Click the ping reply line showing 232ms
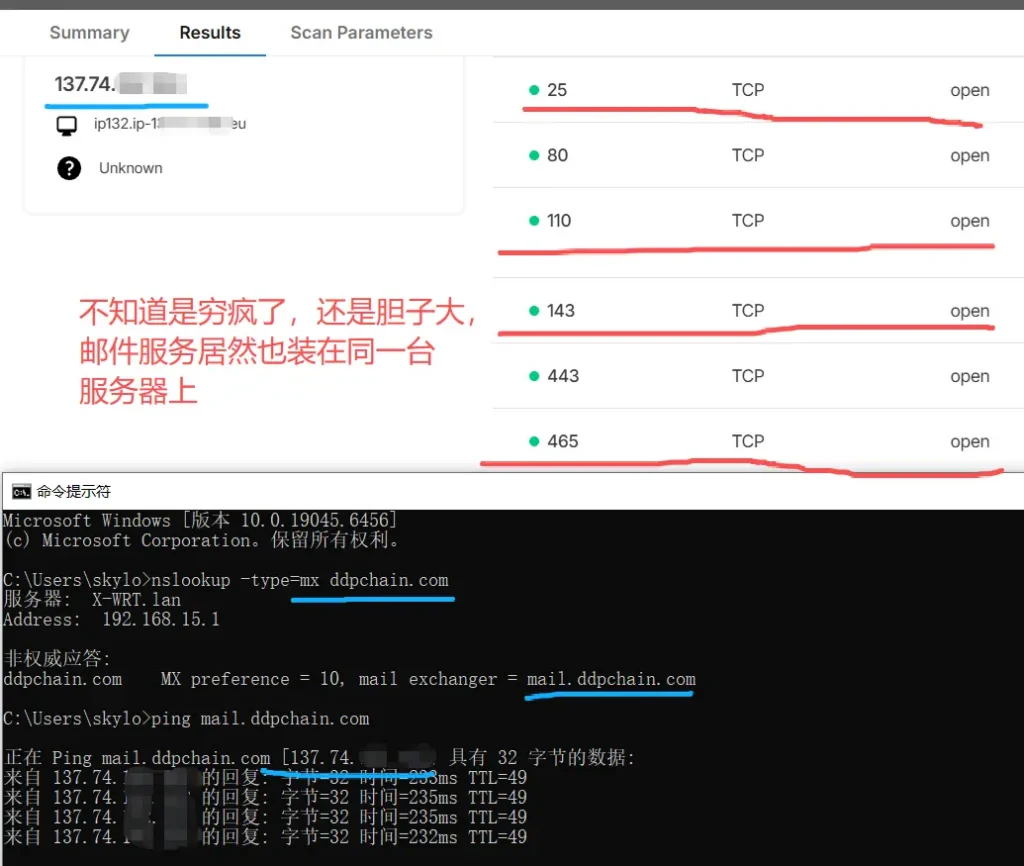This screenshot has height=866, width=1024. click(x=265, y=837)
